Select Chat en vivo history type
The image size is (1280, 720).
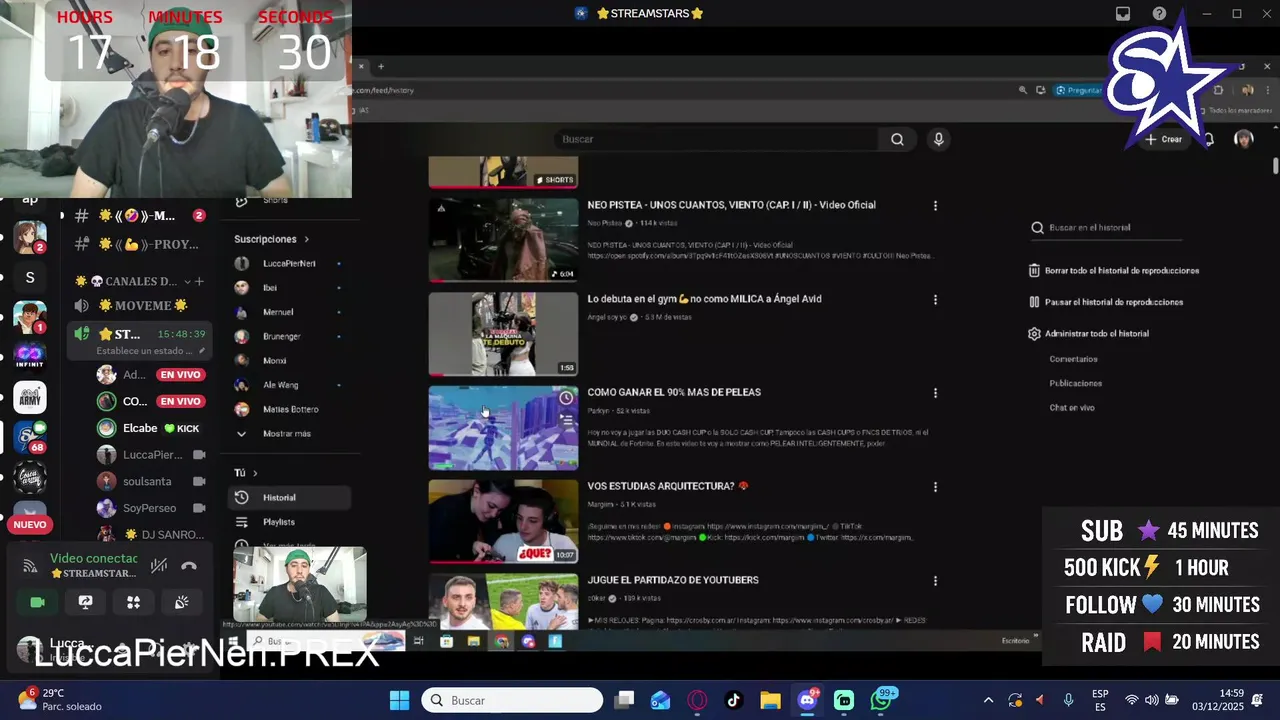[x=1072, y=408]
